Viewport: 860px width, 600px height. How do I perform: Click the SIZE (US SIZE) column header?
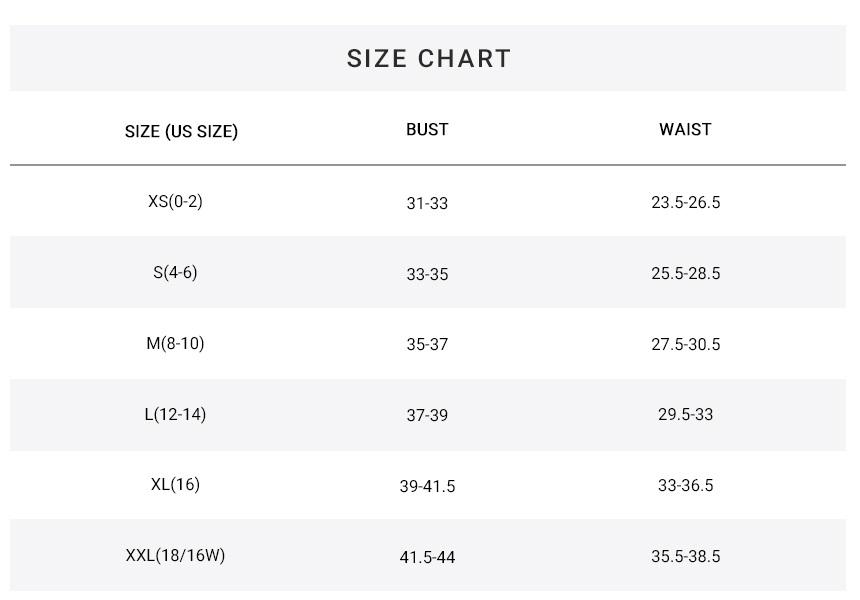(181, 131)
